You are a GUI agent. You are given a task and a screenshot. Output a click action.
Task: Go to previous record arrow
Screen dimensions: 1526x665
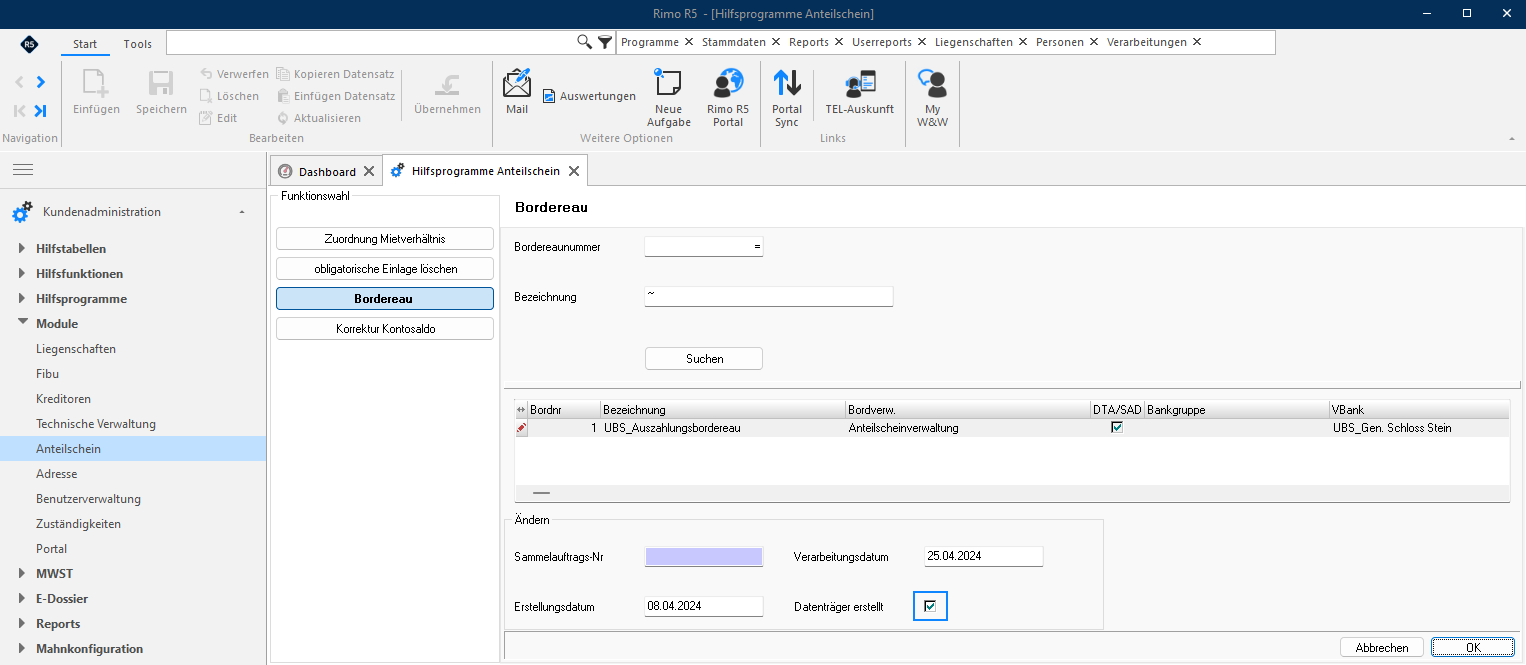pos(19,82)
